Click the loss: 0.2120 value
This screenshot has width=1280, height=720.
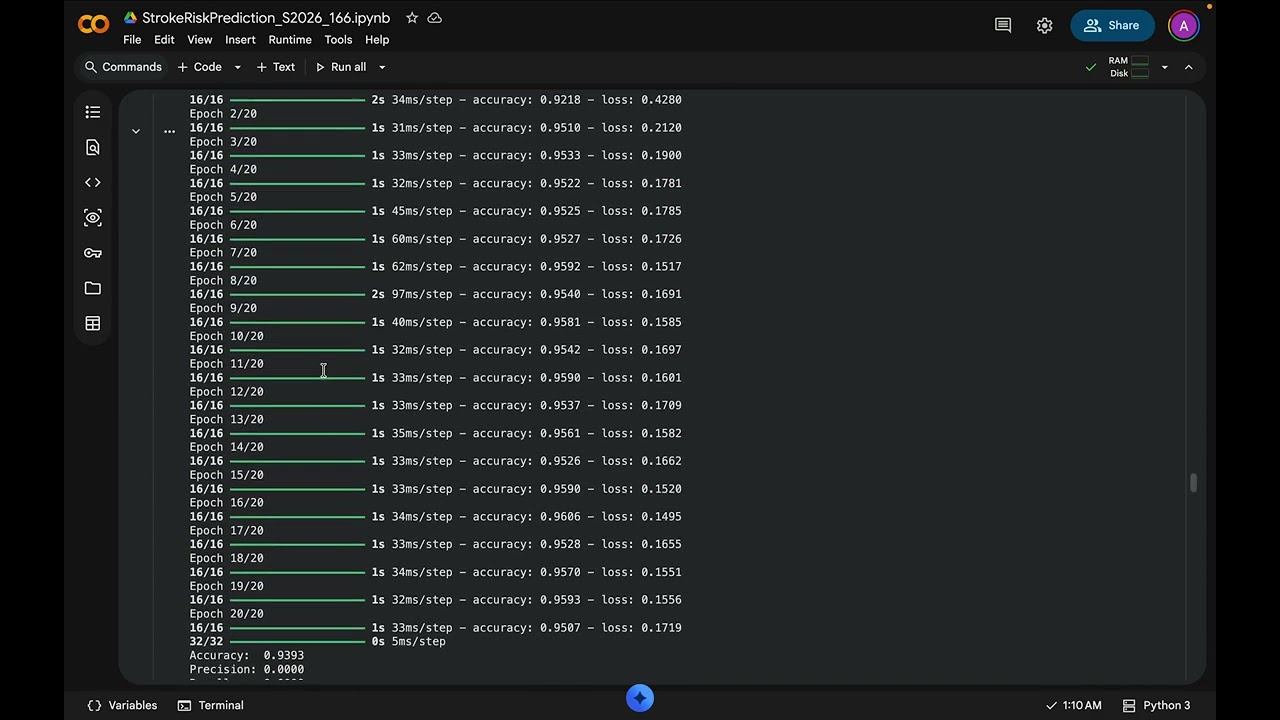click(641, 128)
